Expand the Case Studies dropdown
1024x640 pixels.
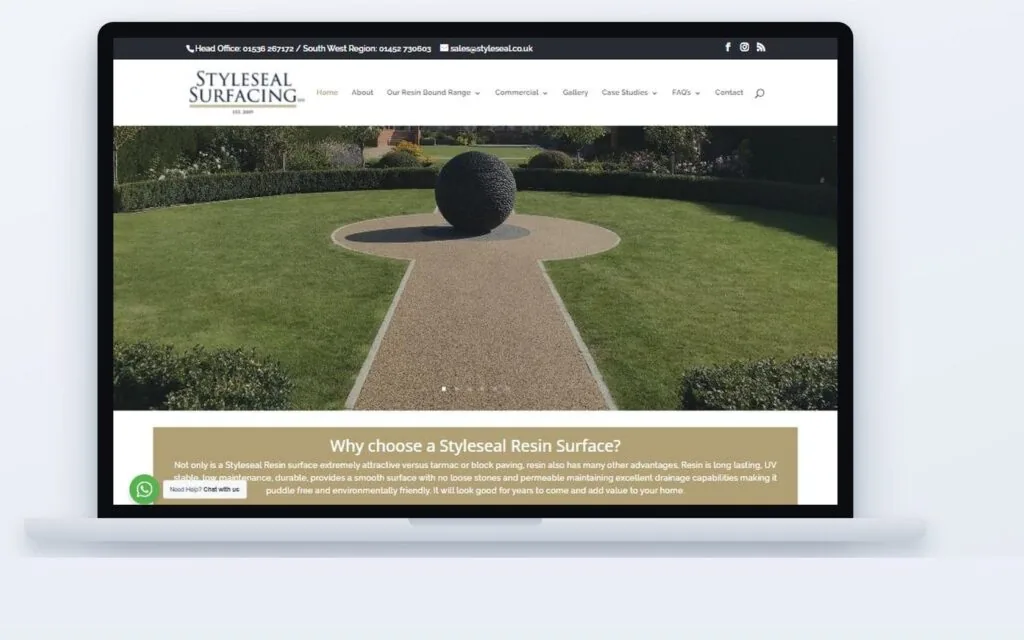pyautogui.click(x=630, y=93)
